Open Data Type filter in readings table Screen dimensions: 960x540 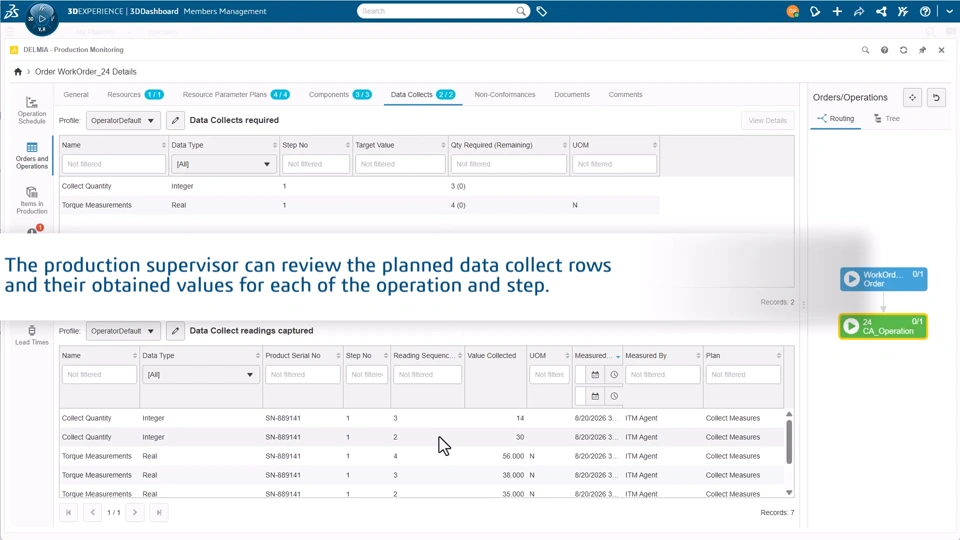point(200,375)
